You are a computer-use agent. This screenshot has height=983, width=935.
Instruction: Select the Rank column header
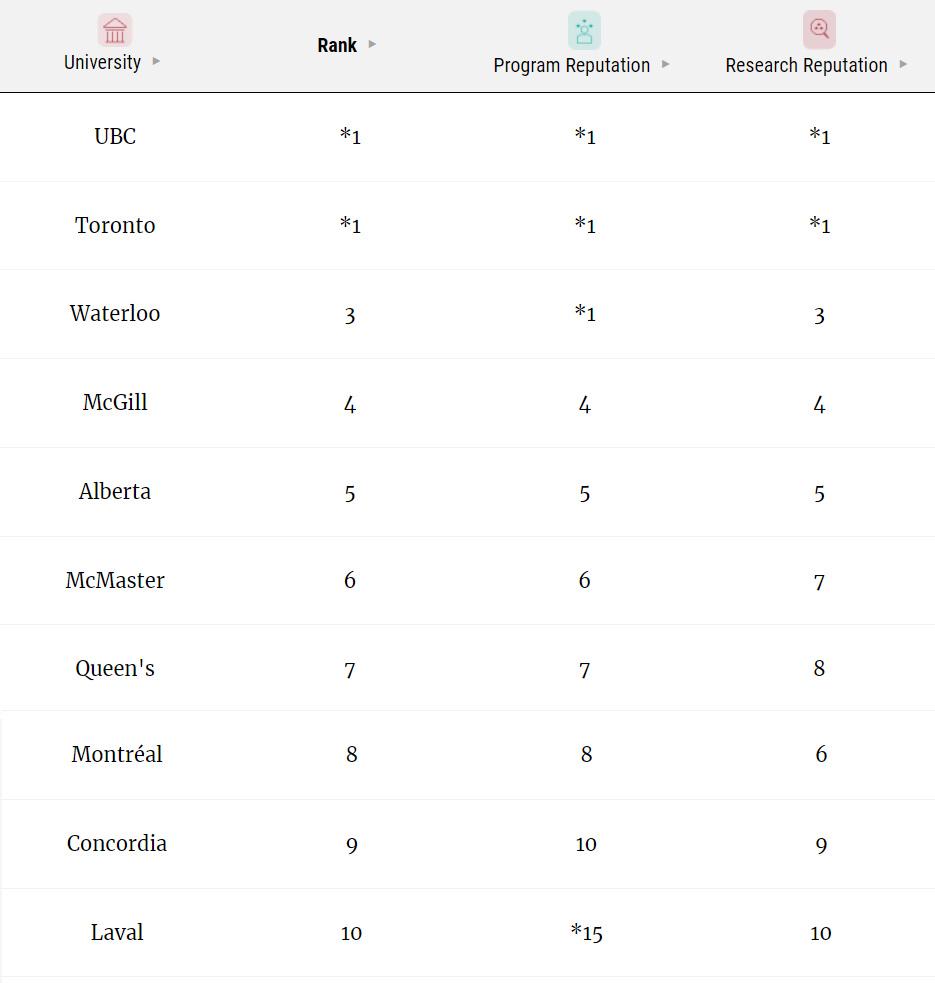337,45
